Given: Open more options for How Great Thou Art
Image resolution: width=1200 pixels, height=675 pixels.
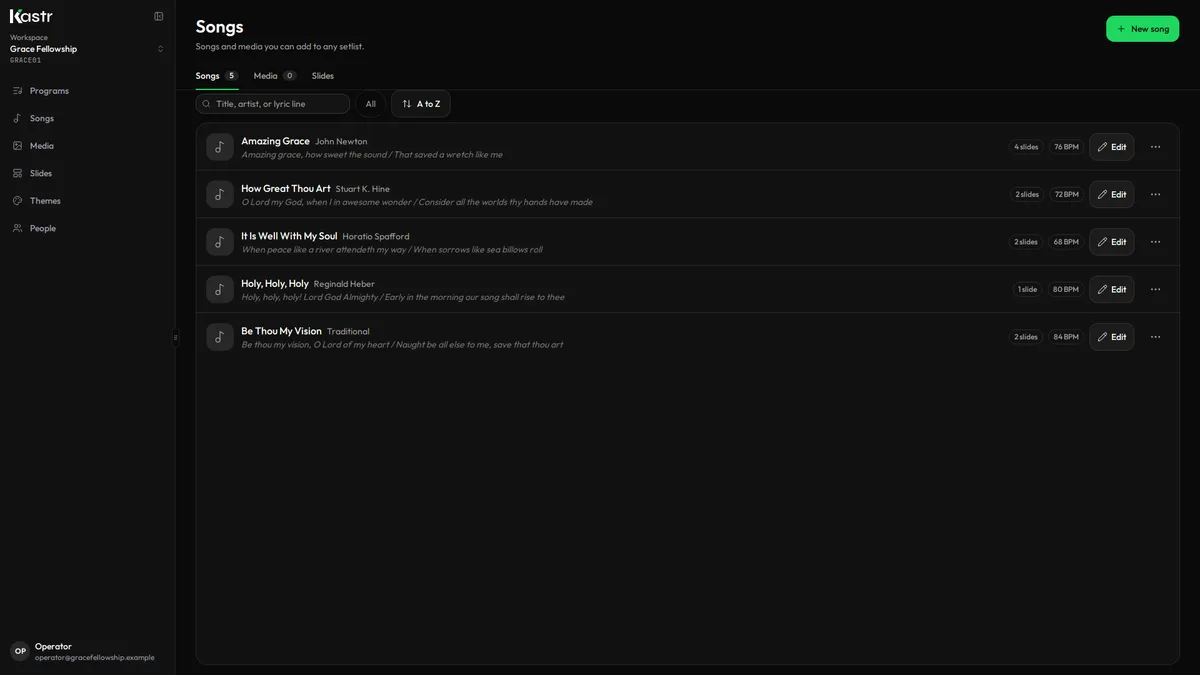Looking at the screenshot, I should 1155,194.
